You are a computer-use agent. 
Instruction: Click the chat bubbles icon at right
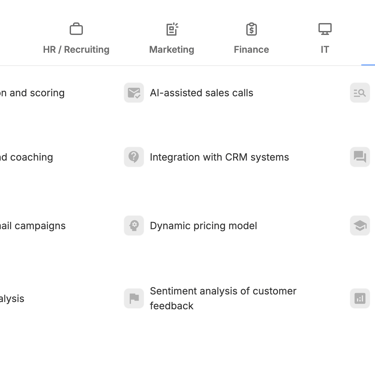point(360,157)
